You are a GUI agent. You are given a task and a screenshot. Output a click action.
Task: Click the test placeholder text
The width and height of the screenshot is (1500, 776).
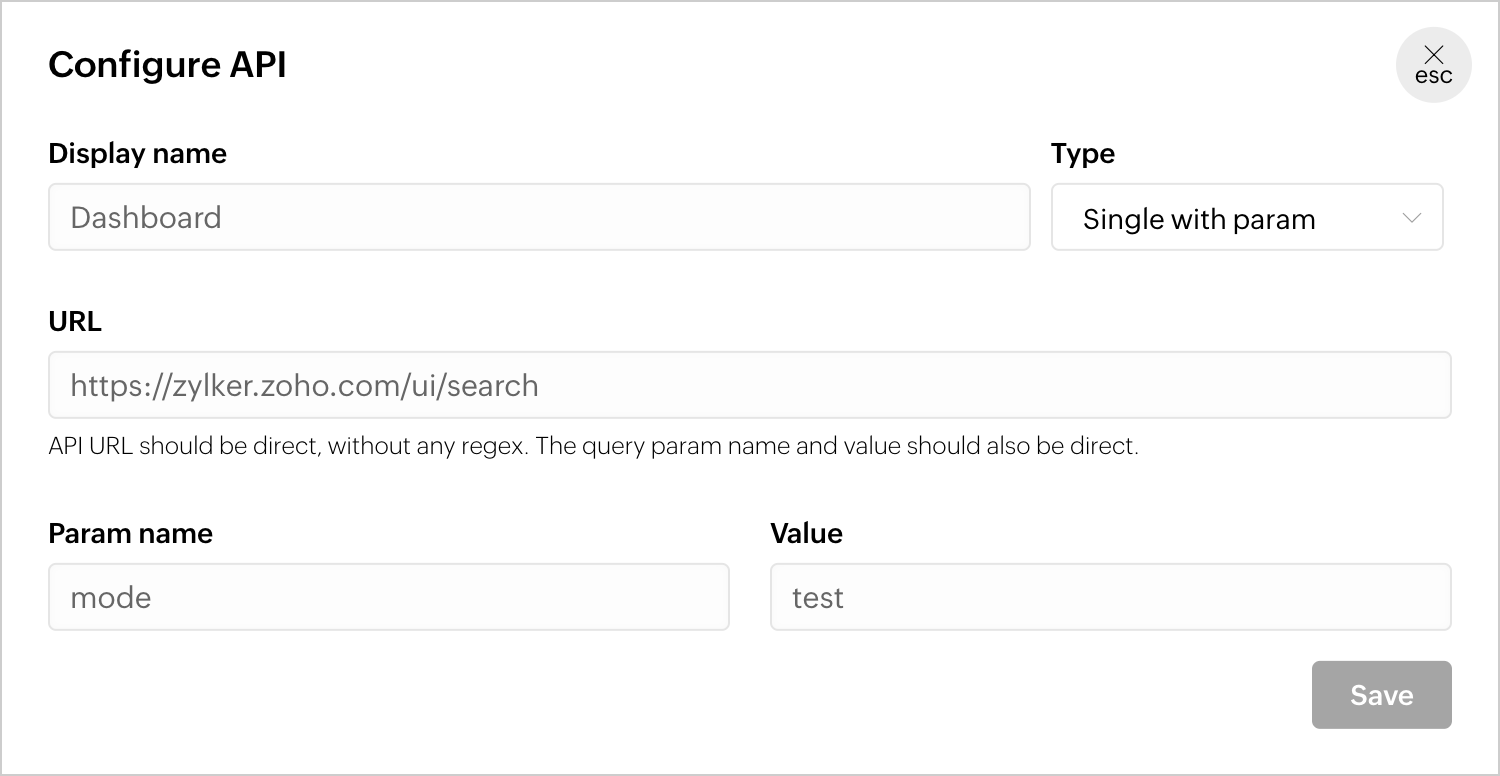point(818,598)
